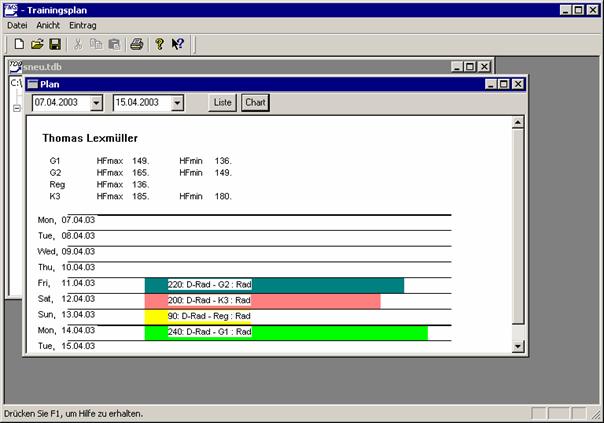604x423 pixels.
Task: Click the date row Sat, 12.04.03
Action: (66, 299)
